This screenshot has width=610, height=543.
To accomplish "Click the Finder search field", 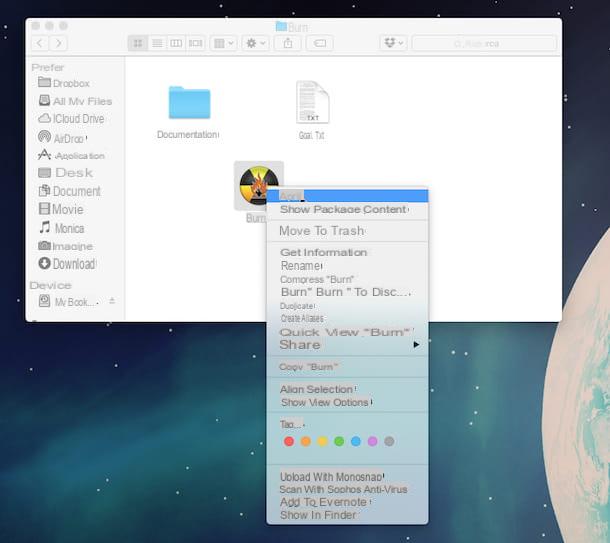I will pos(484,44).
